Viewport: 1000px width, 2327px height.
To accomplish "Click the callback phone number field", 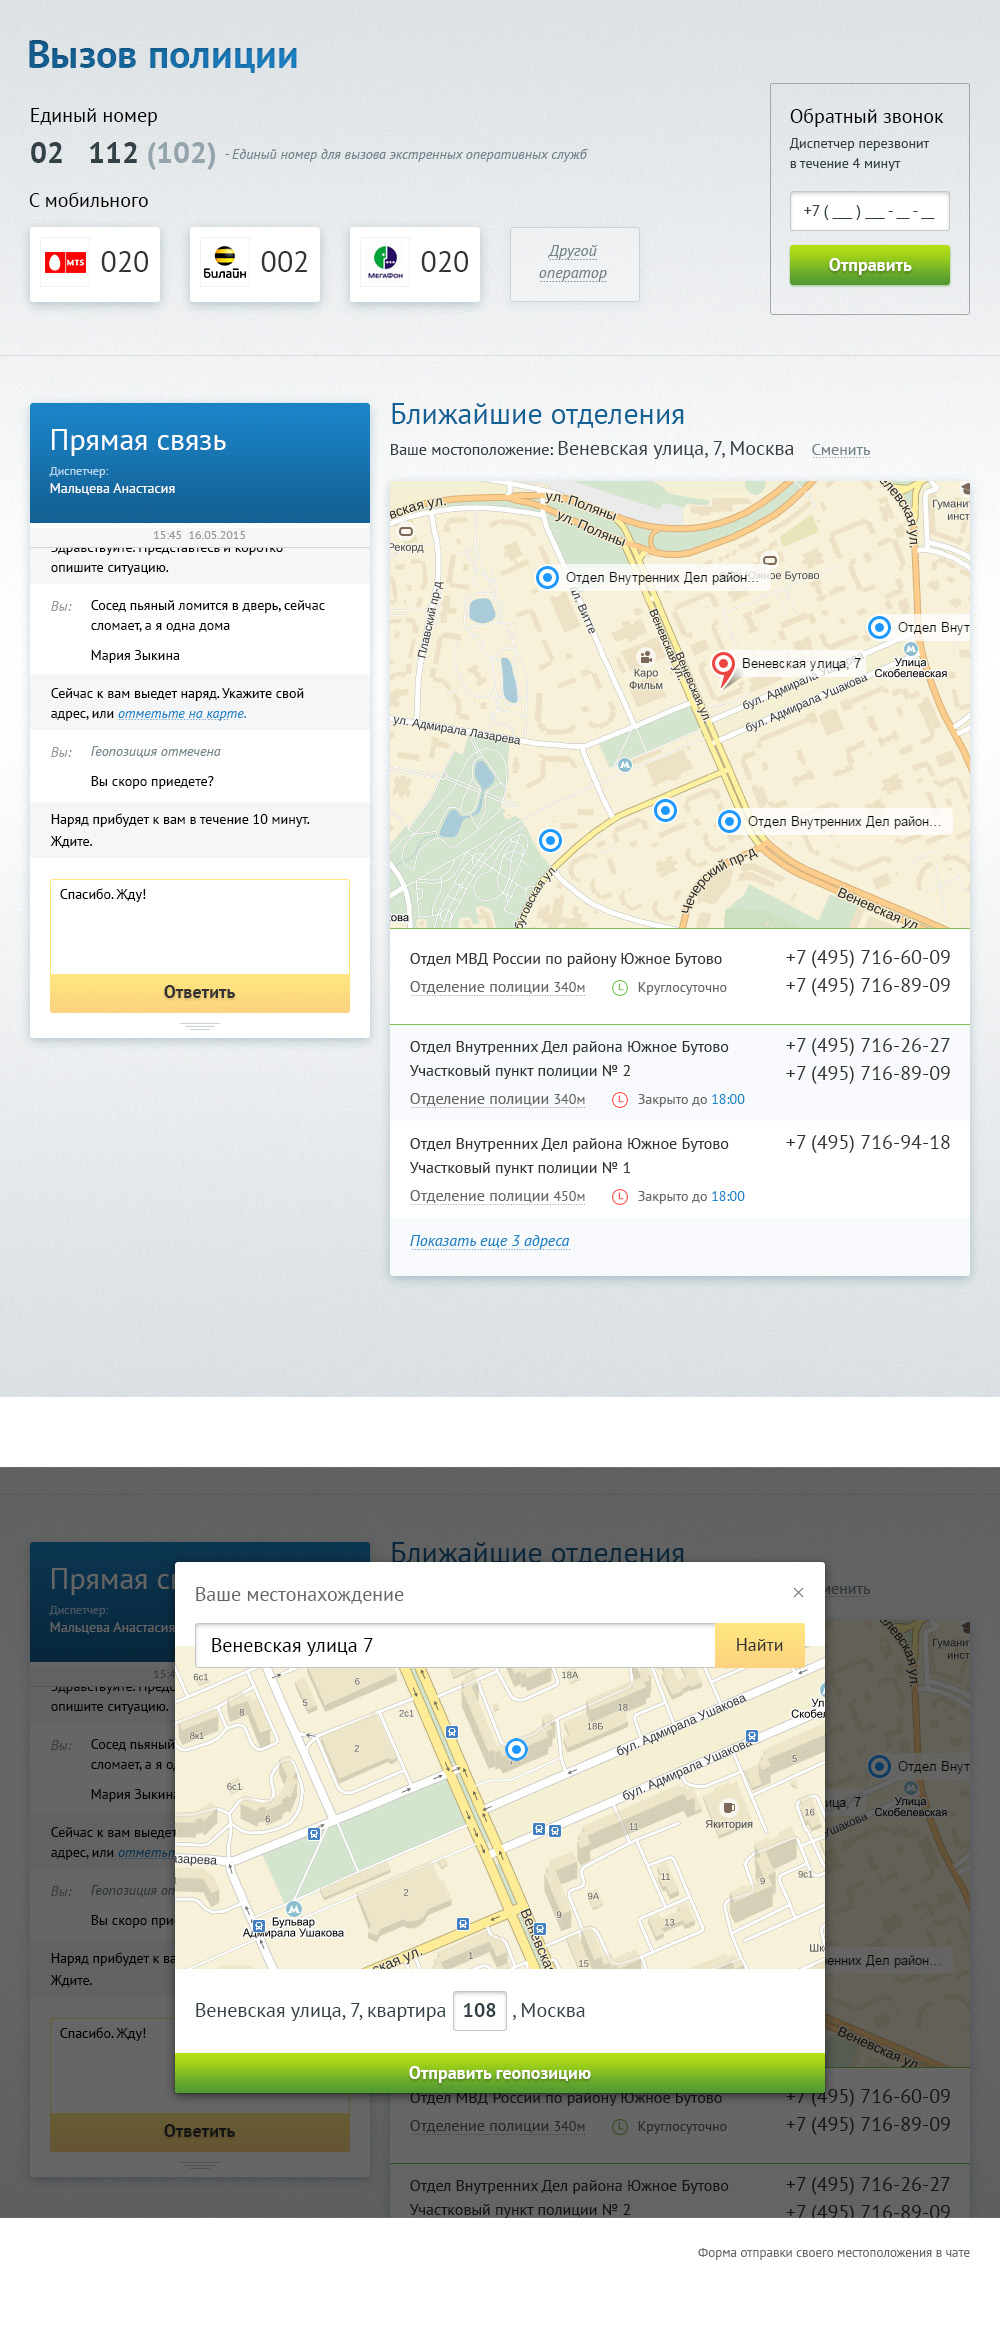I will pos(869,211).
